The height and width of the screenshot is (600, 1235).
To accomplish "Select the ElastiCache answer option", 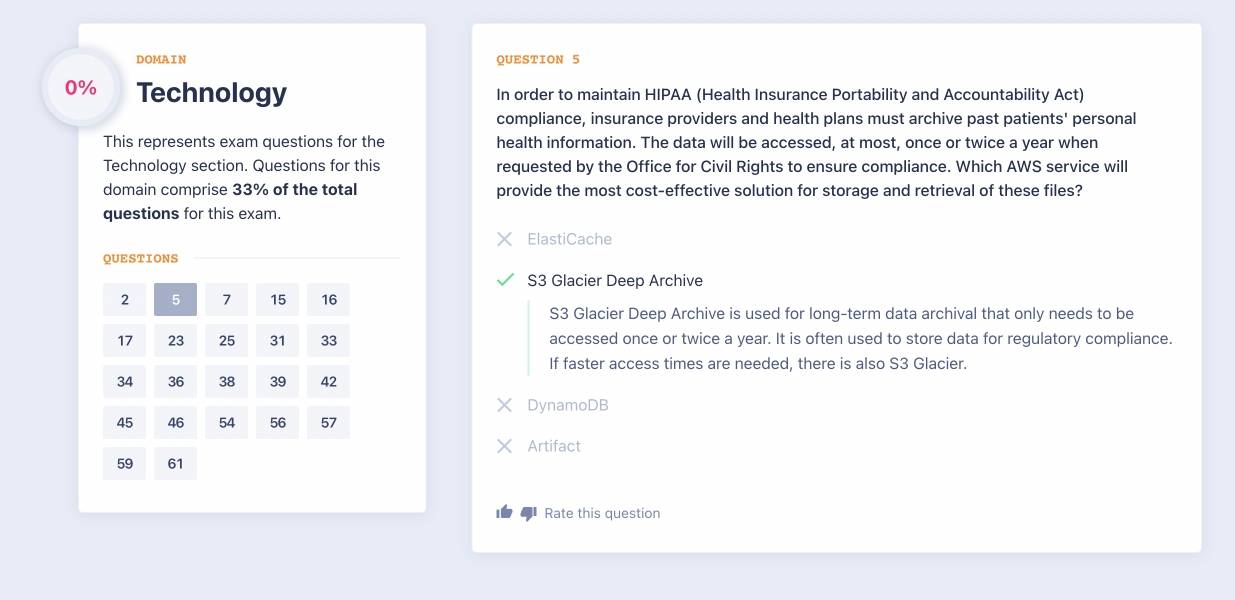I will (x=569, y=239).
